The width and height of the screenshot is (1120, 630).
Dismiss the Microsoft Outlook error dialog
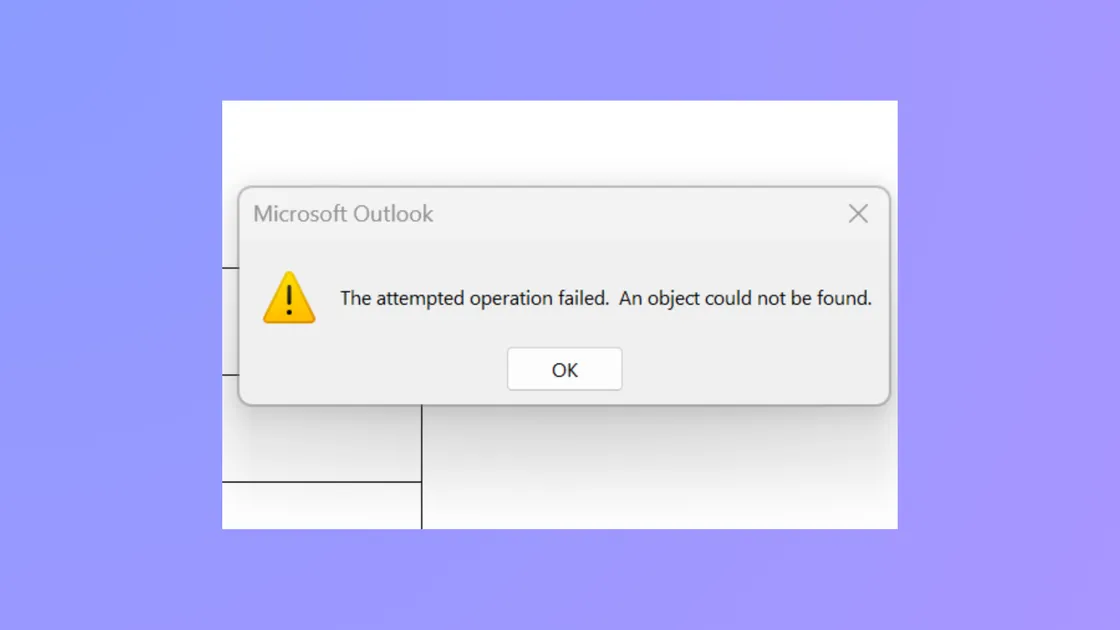[x=564, y=369]
